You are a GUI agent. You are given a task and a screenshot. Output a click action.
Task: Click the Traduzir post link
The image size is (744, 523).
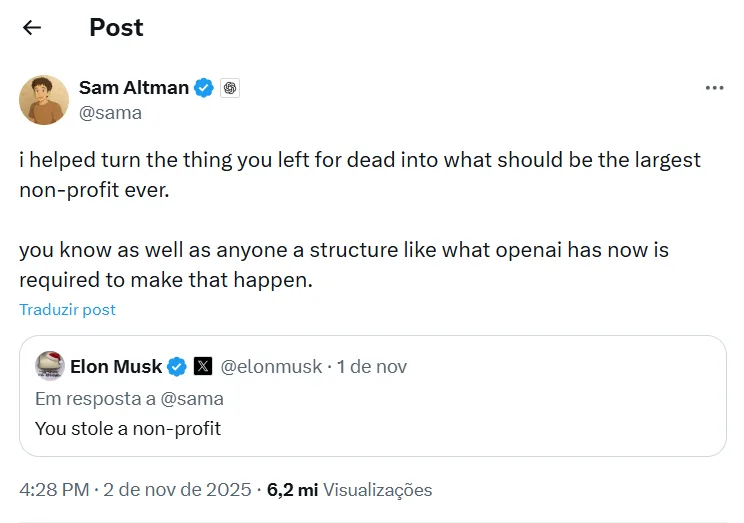[67, 310]
